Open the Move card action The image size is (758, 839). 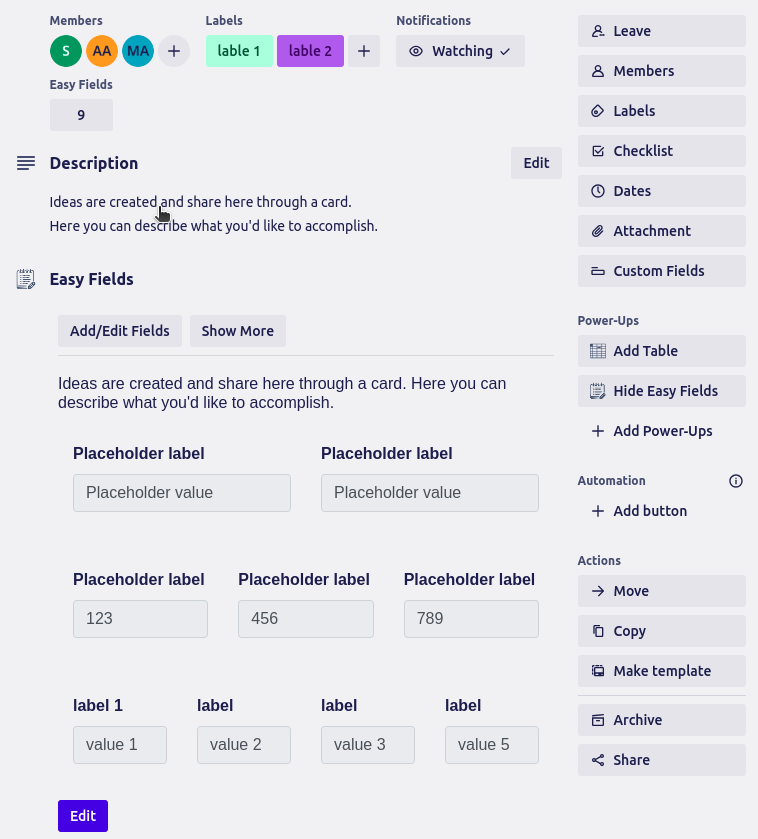662,591
